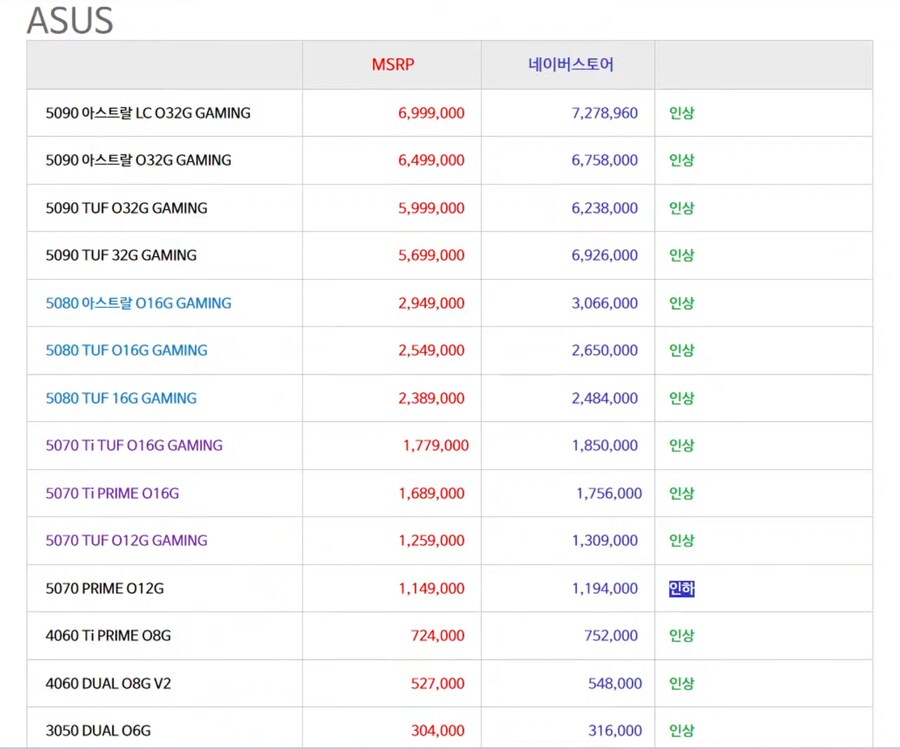Click MSRP value 5,999,000

[x=431, y=208]
